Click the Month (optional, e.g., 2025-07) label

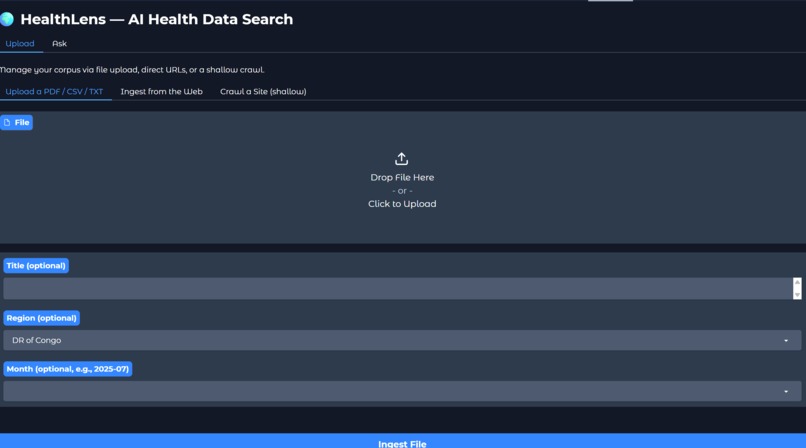(x=68, y=369)
